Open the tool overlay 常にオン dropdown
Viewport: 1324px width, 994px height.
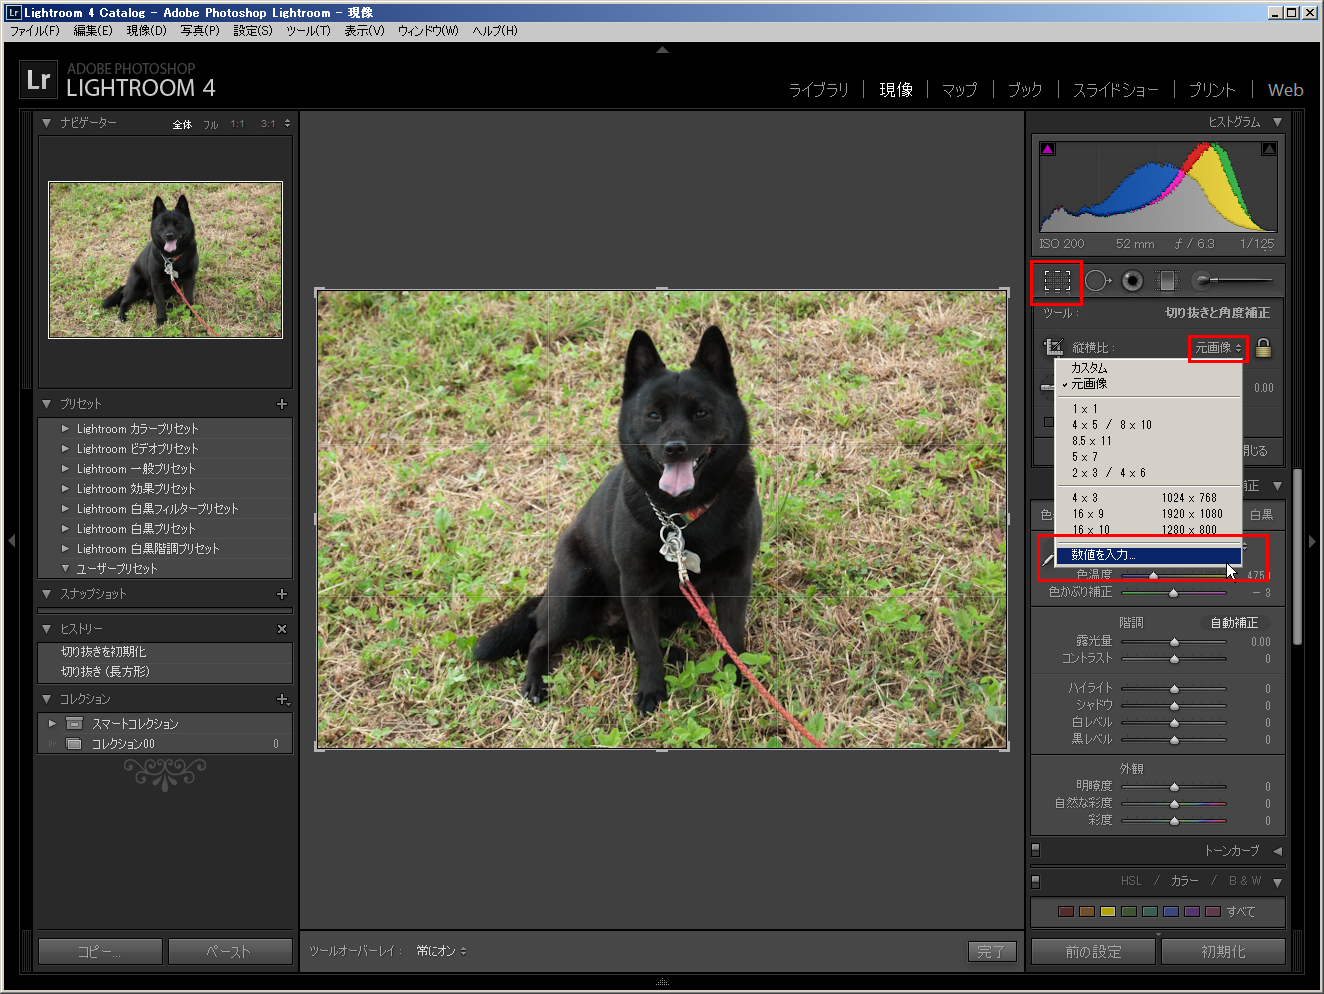click(441, 951)
